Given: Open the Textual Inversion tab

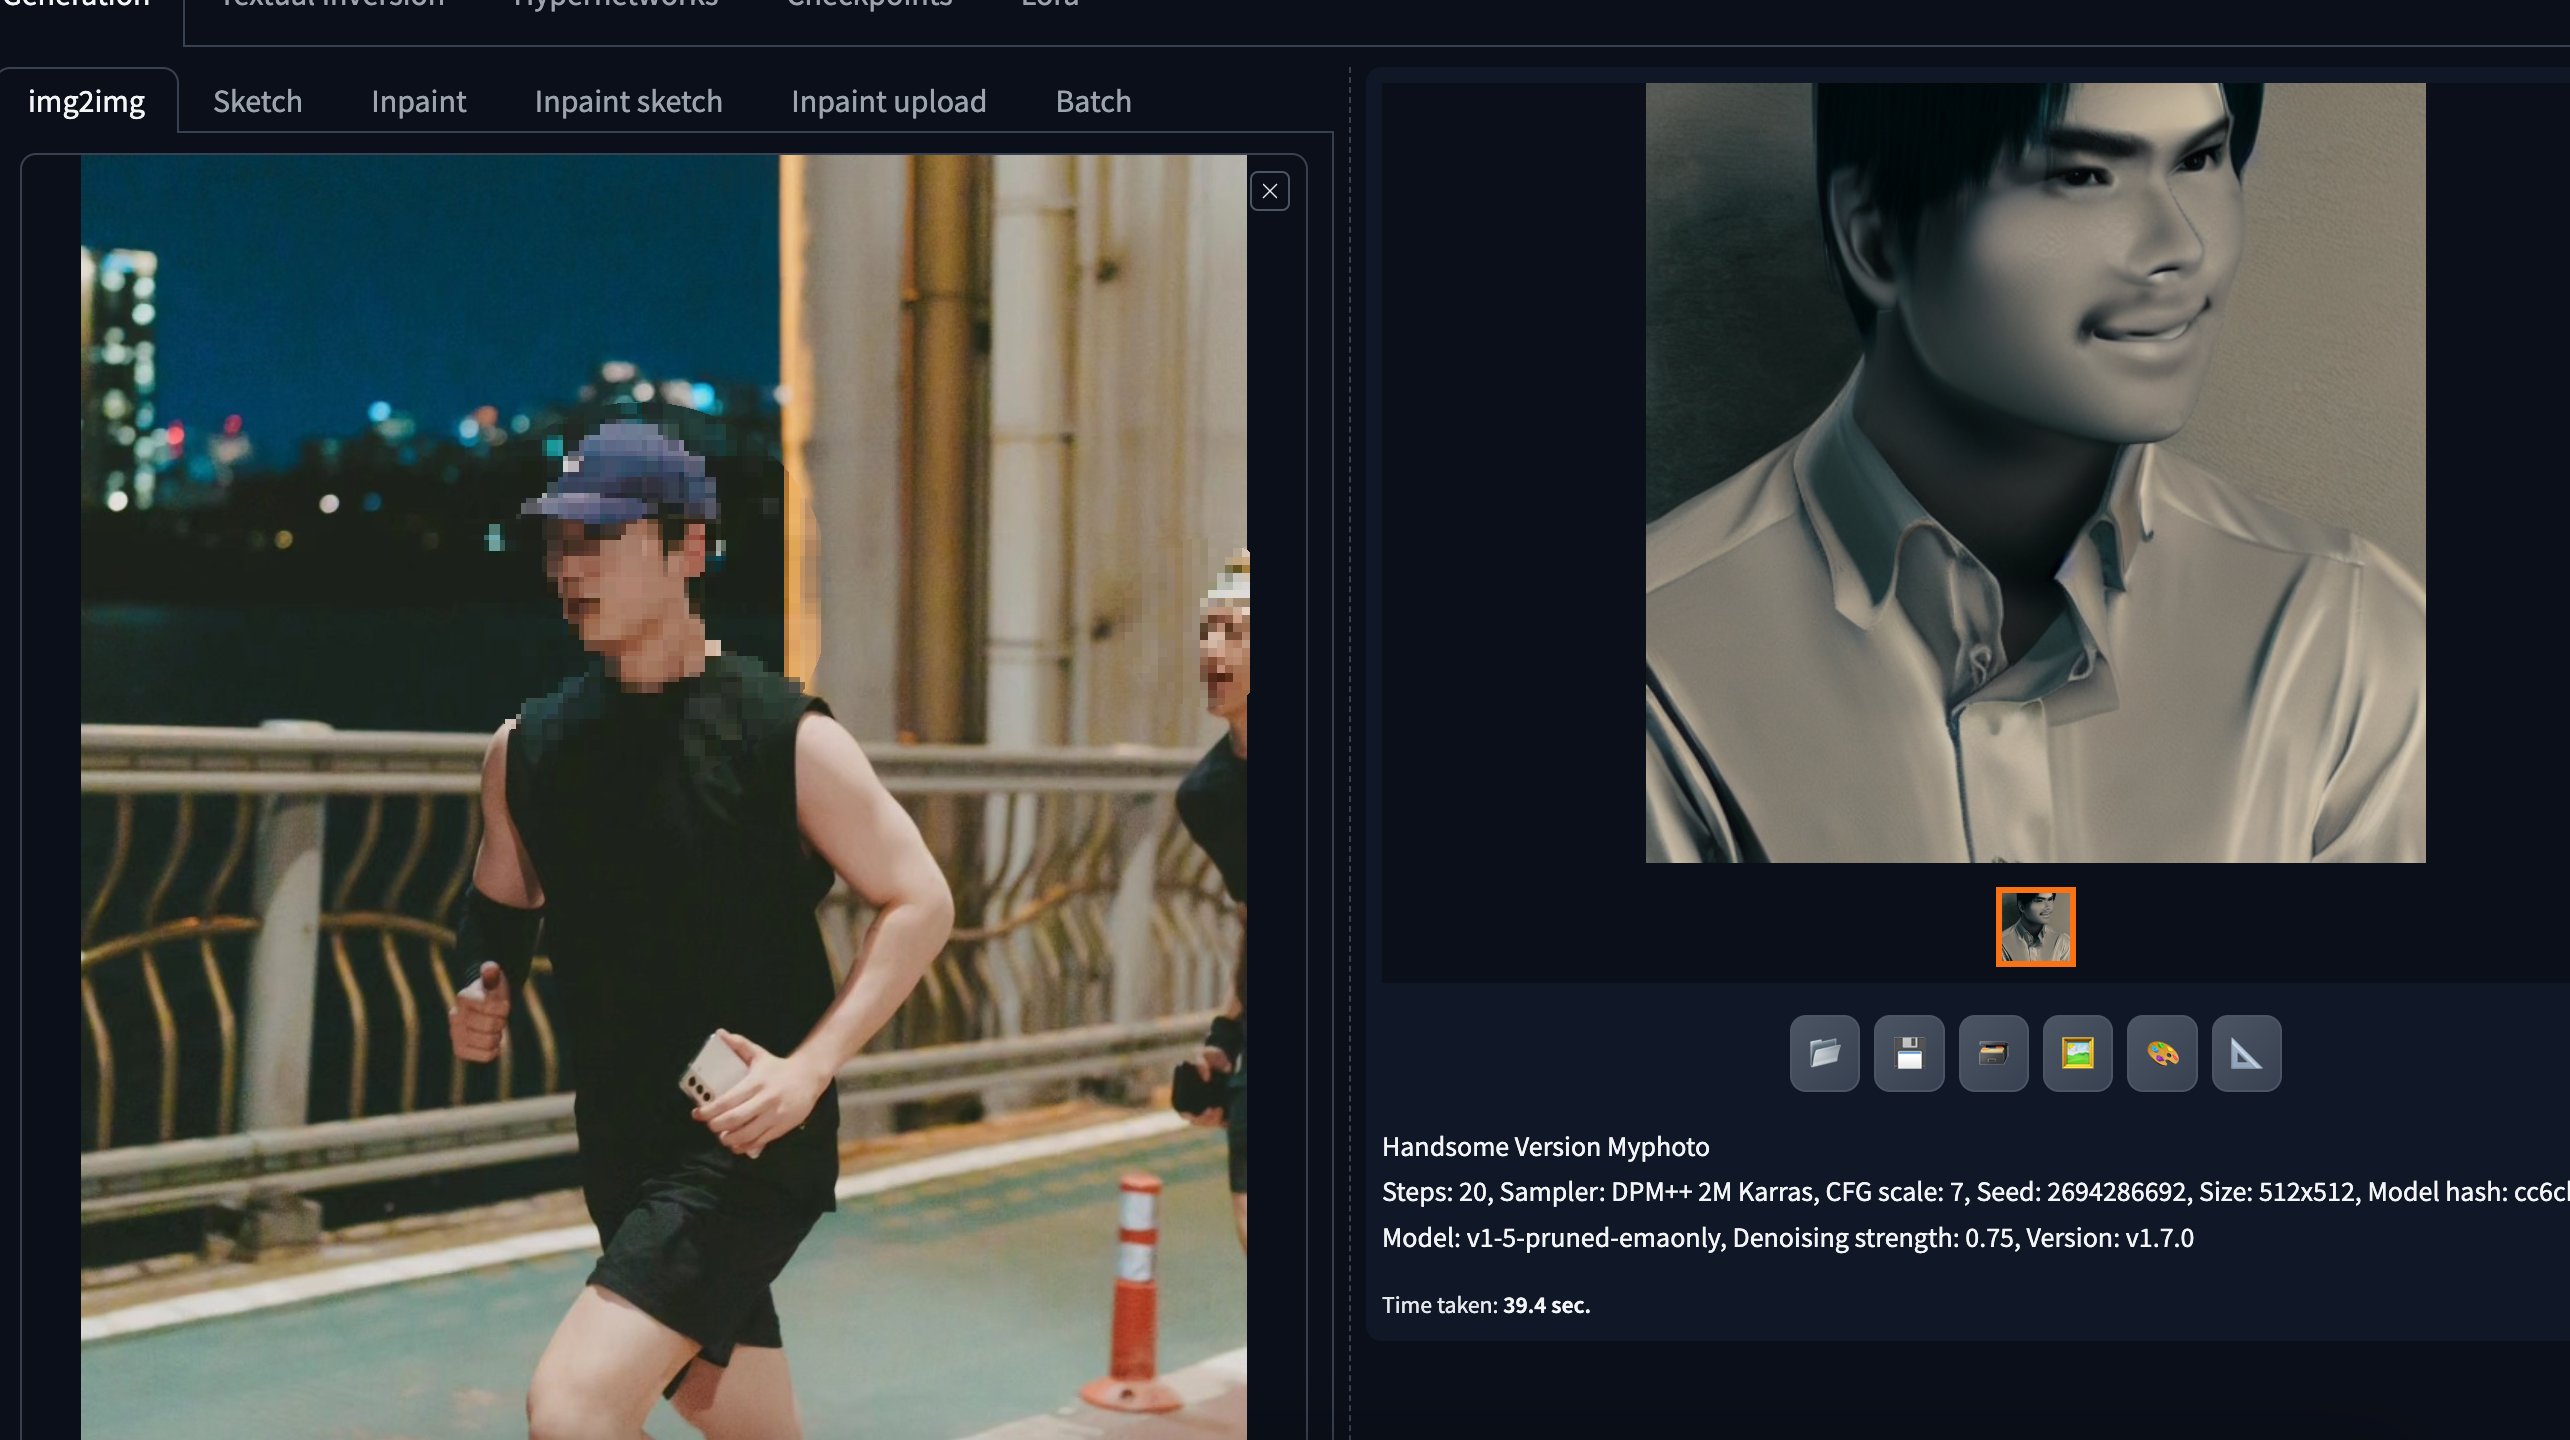Looking at the screenshot, I should (x=332, y=6).
